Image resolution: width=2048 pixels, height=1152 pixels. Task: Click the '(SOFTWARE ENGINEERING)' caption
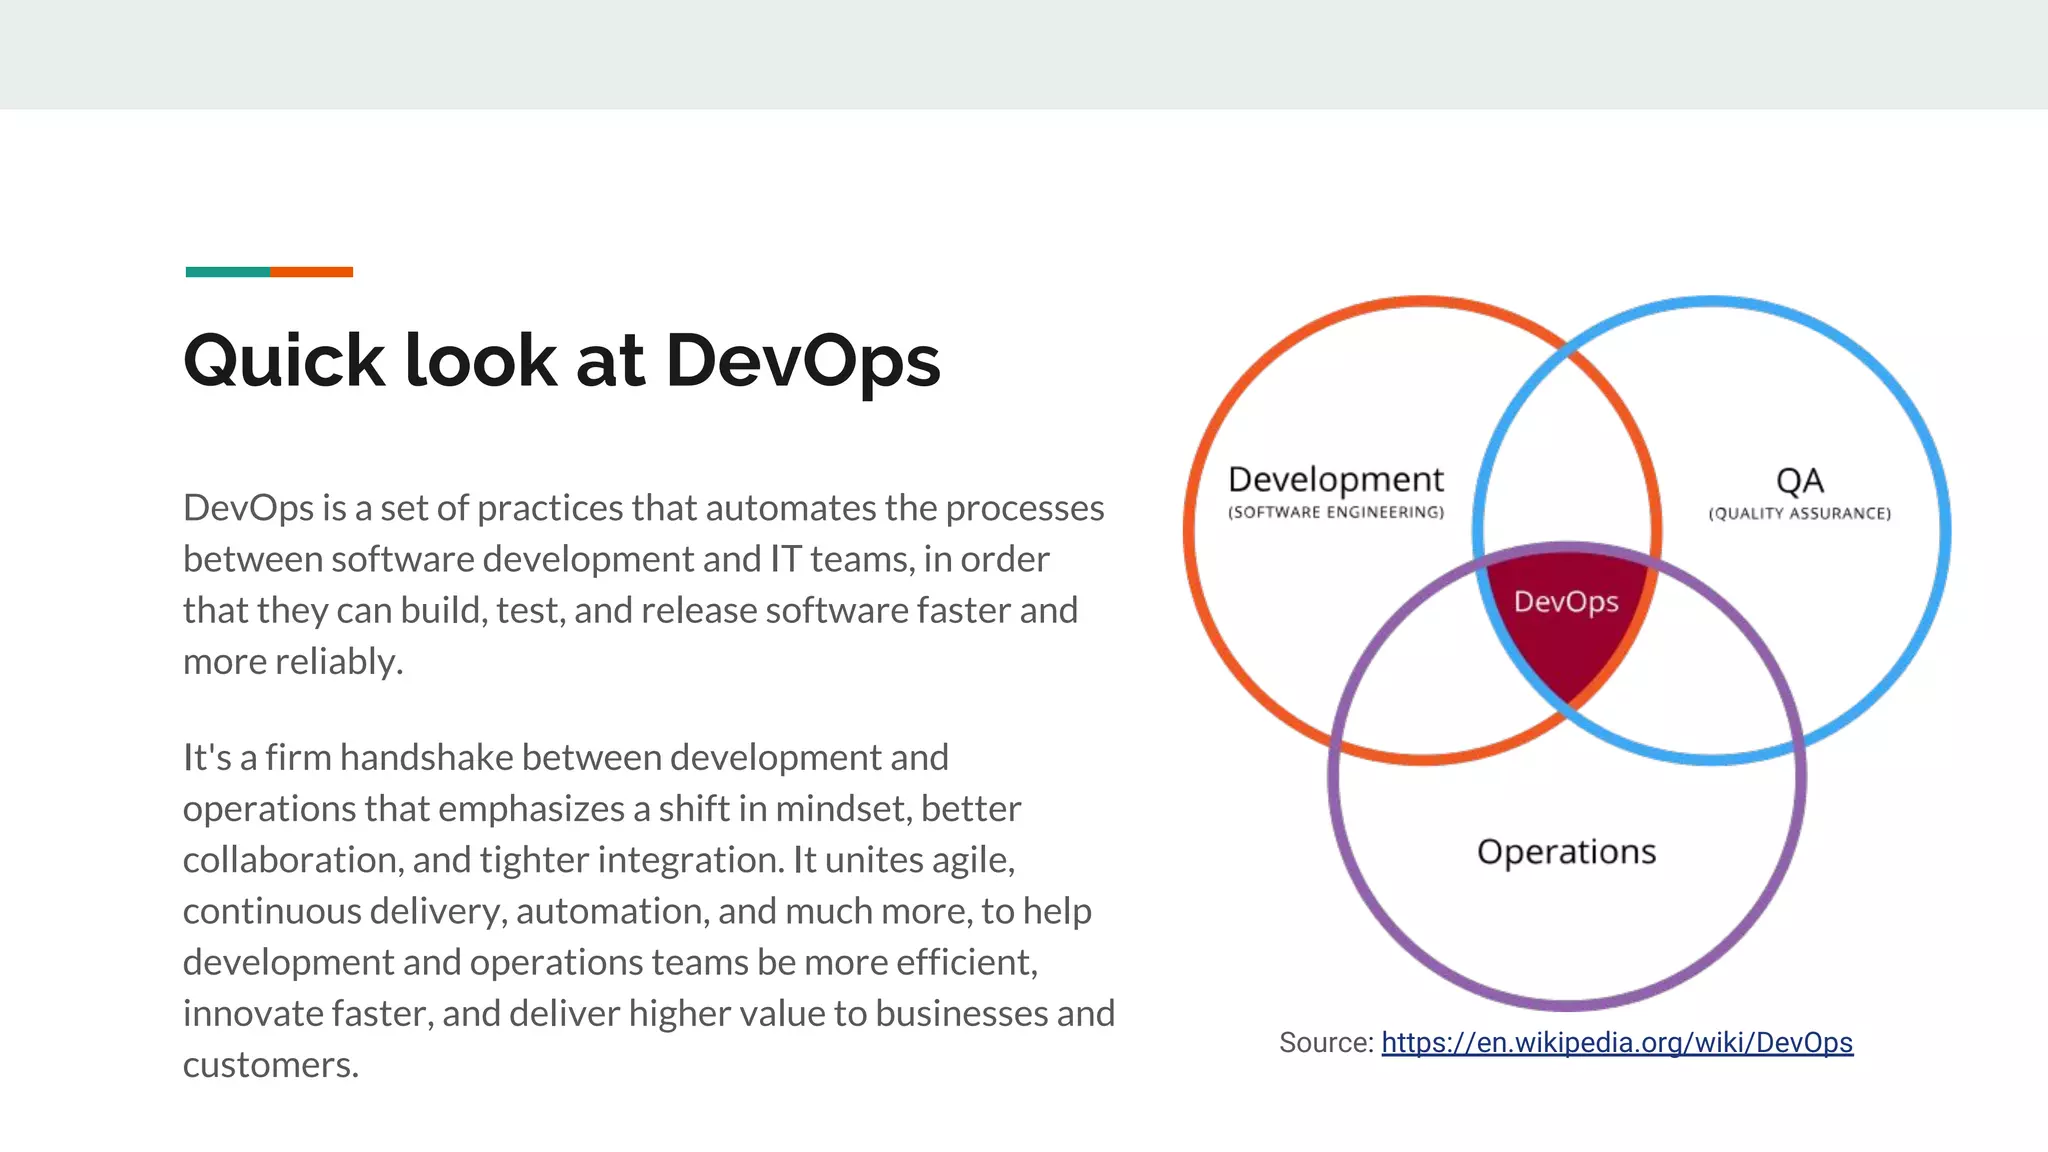click(1336, 512)
